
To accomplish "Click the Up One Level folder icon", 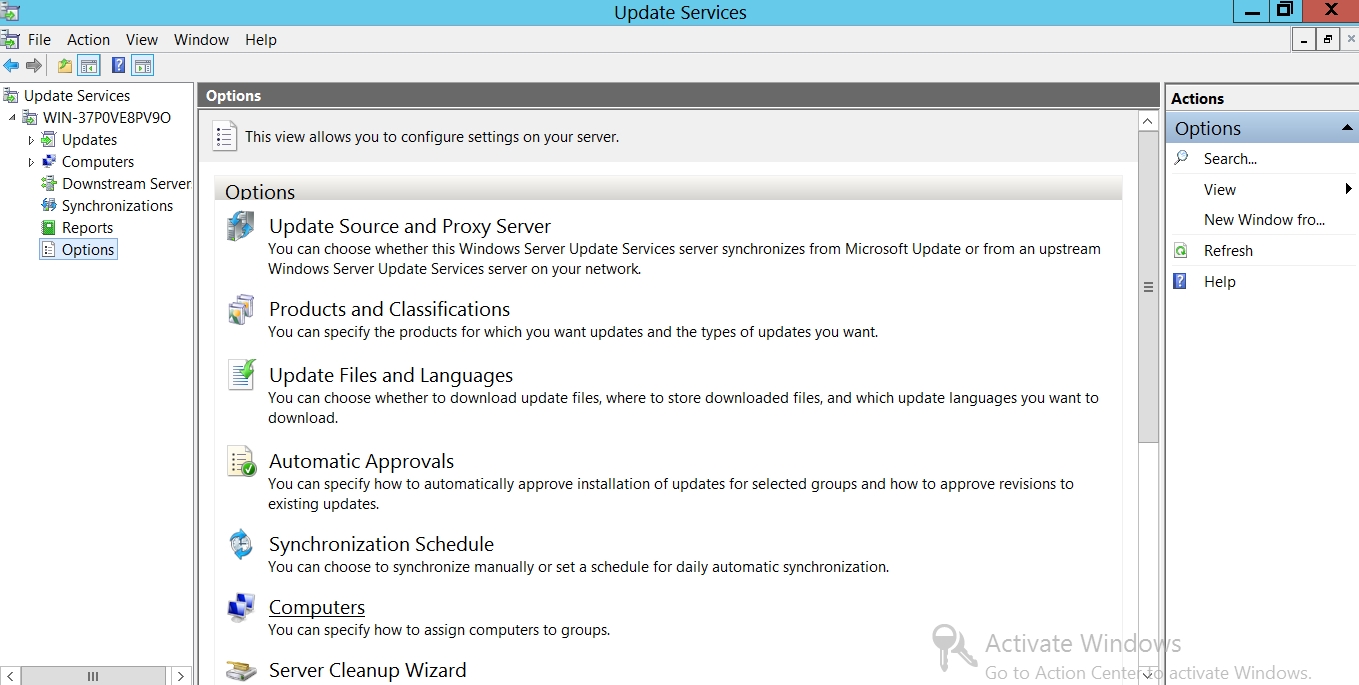I will [65, 66].
